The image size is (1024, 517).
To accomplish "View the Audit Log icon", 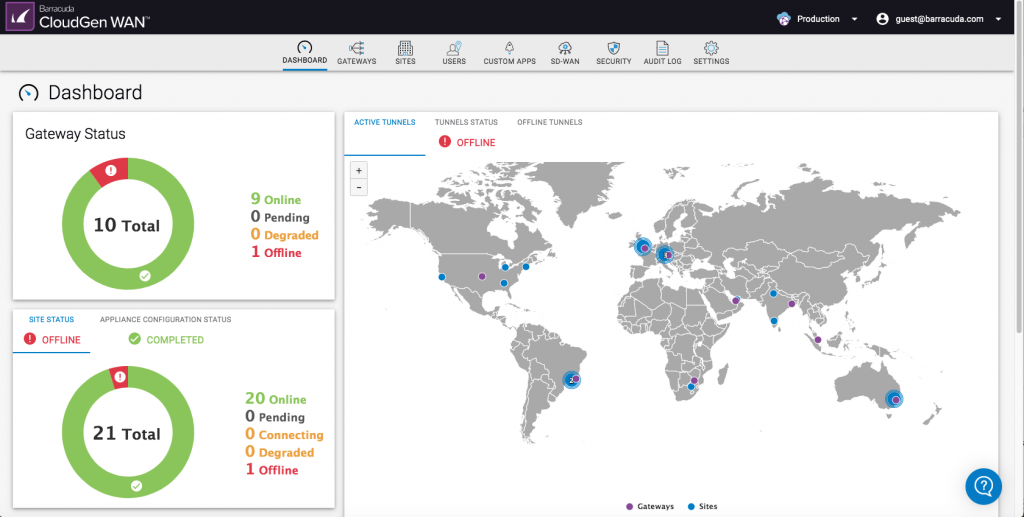I will tap(662, 48).
